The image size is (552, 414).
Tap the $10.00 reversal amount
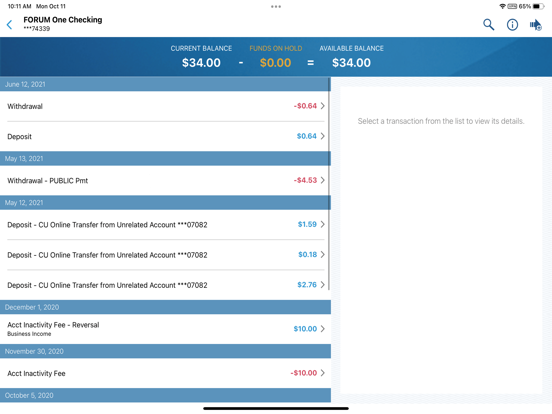click(x=305, y=329)
